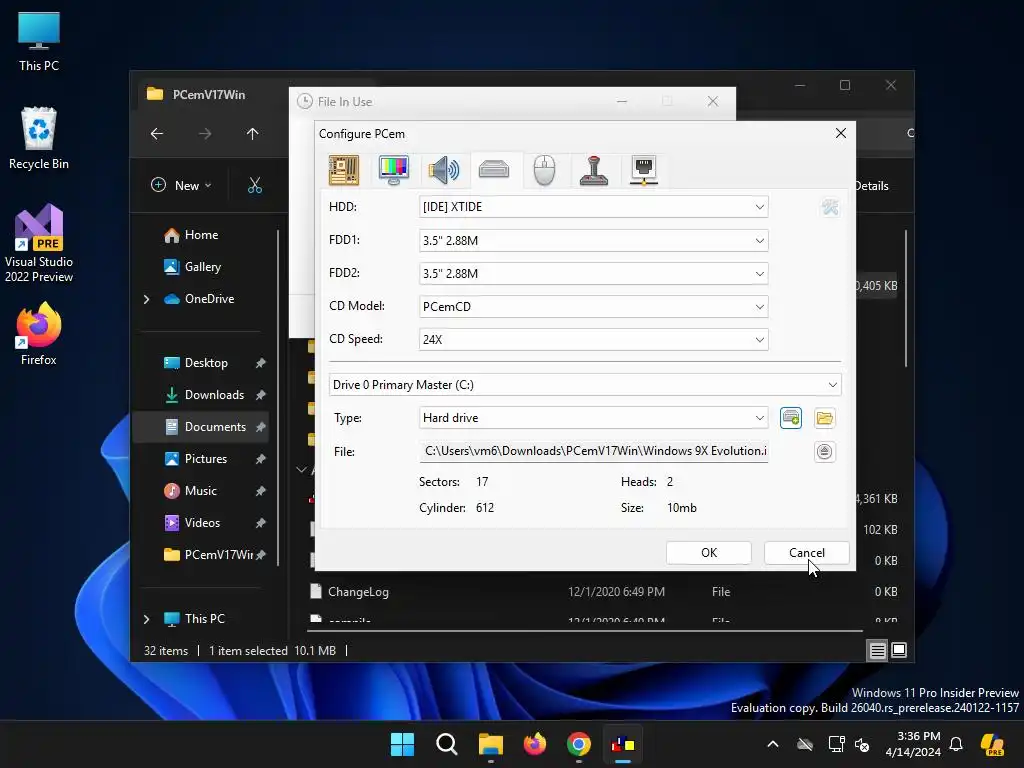This screenshot has width=1024, height=768.
Task: Click the HDD configure tools icon
Action: [830, 208]
